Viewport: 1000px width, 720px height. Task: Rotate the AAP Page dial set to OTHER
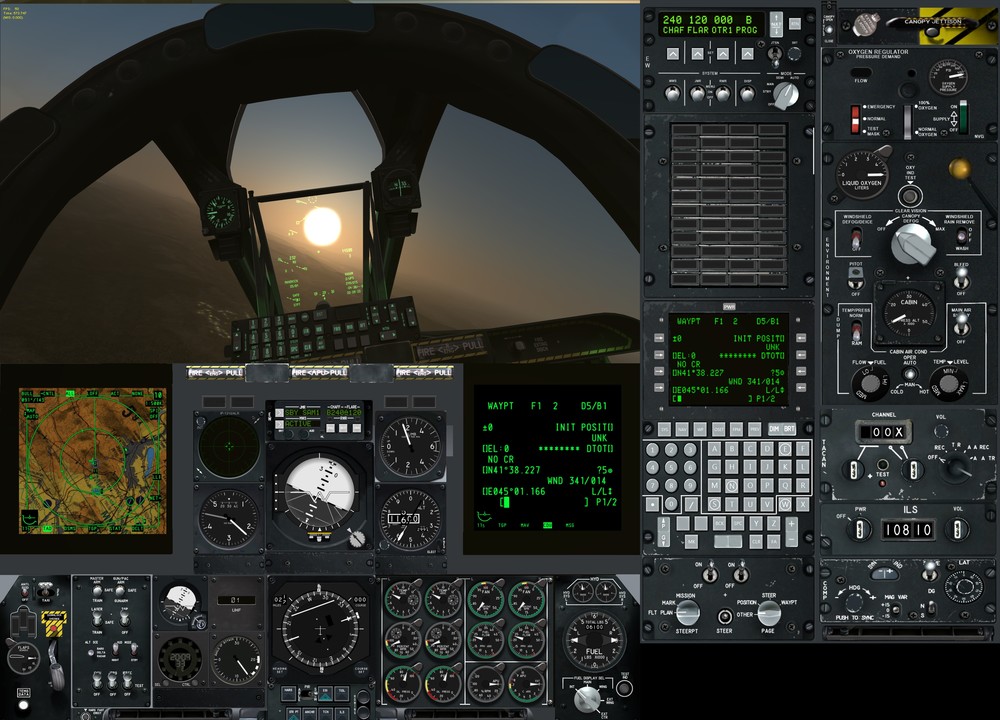click(768, 613)
